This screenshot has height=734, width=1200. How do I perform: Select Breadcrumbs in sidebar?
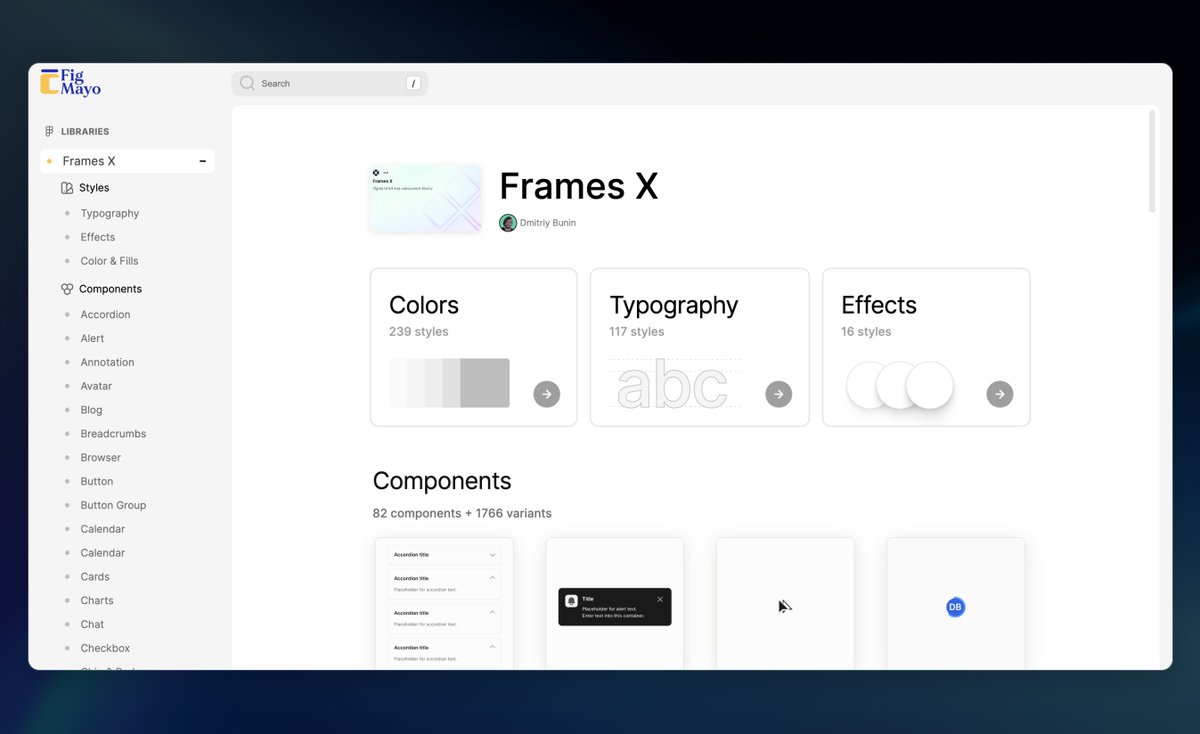point(114,434)
